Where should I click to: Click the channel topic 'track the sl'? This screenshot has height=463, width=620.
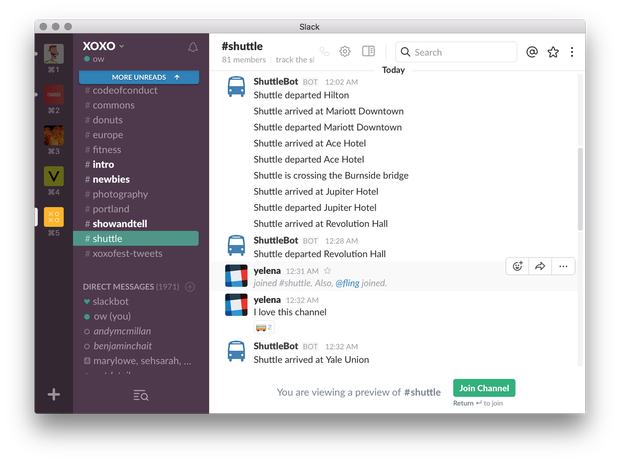coord(295,60)
